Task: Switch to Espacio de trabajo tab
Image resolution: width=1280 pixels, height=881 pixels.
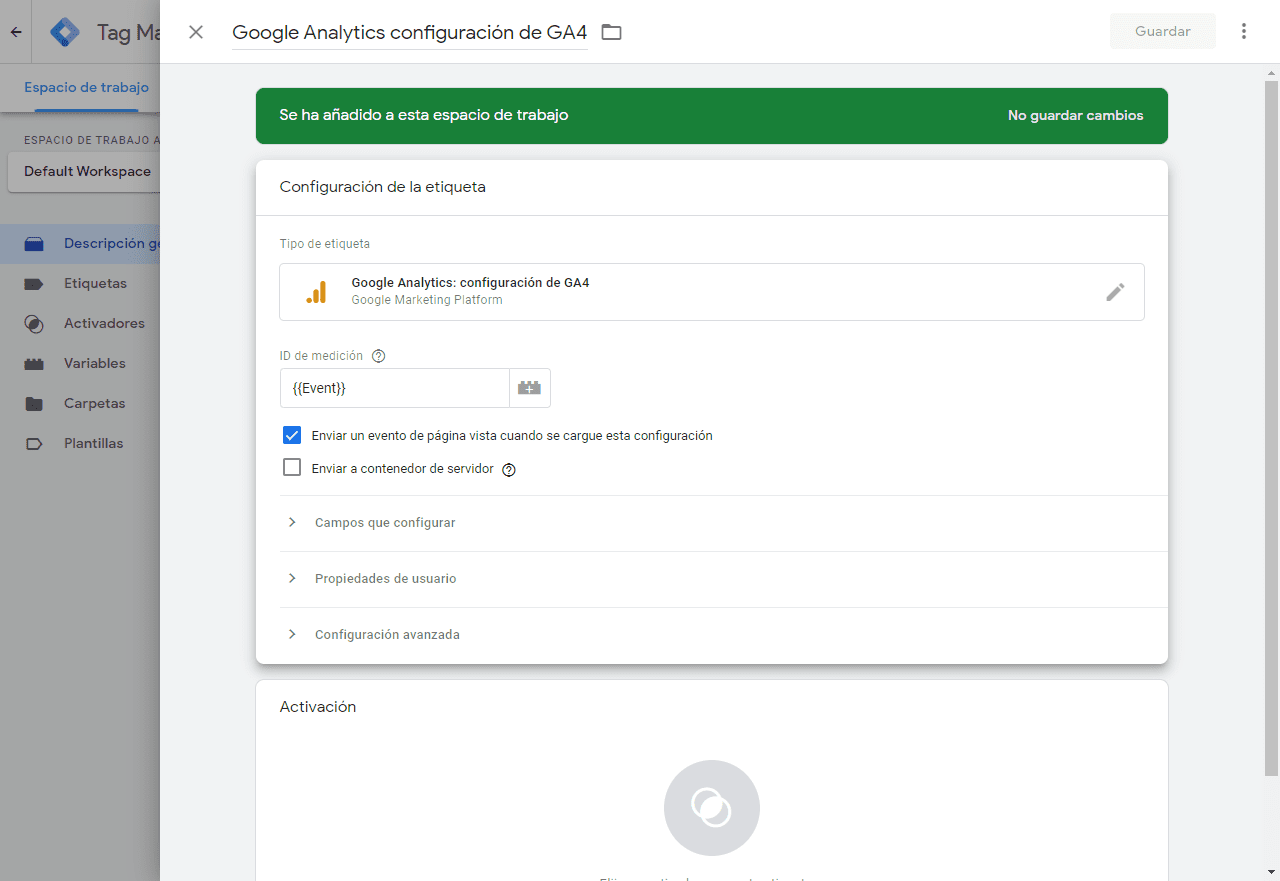Action: pyautogui.click(x=86, y=87)
